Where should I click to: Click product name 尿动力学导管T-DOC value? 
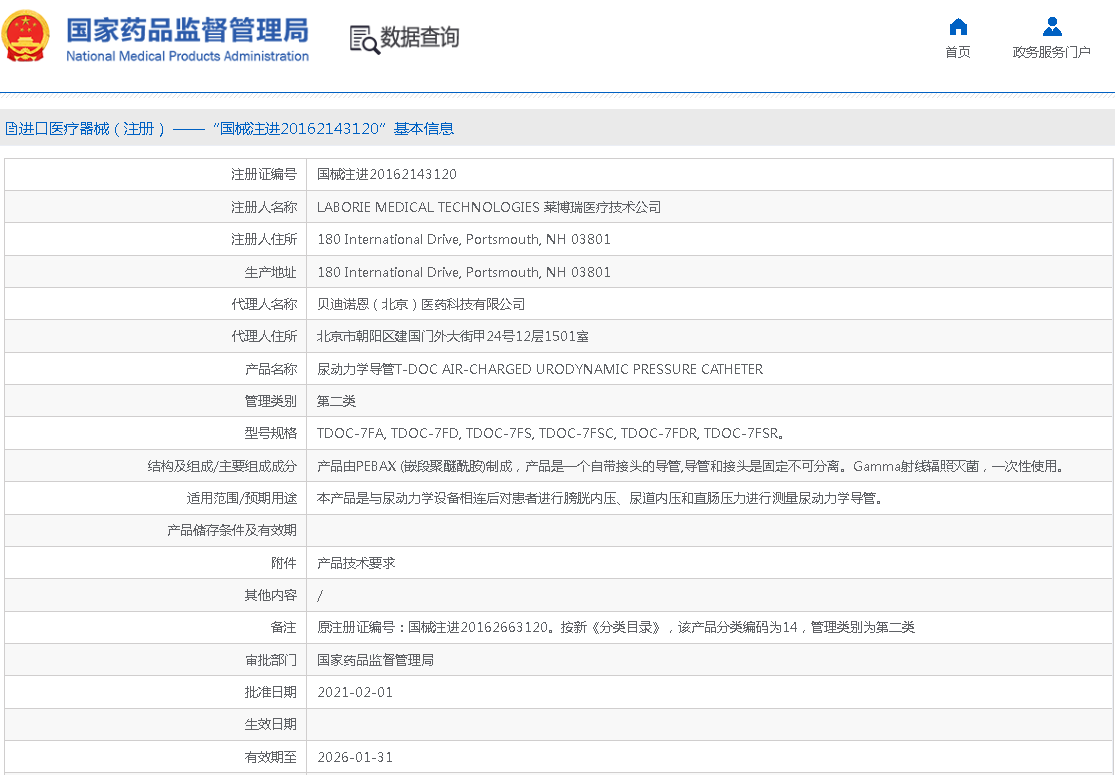(x=540, y=369)
